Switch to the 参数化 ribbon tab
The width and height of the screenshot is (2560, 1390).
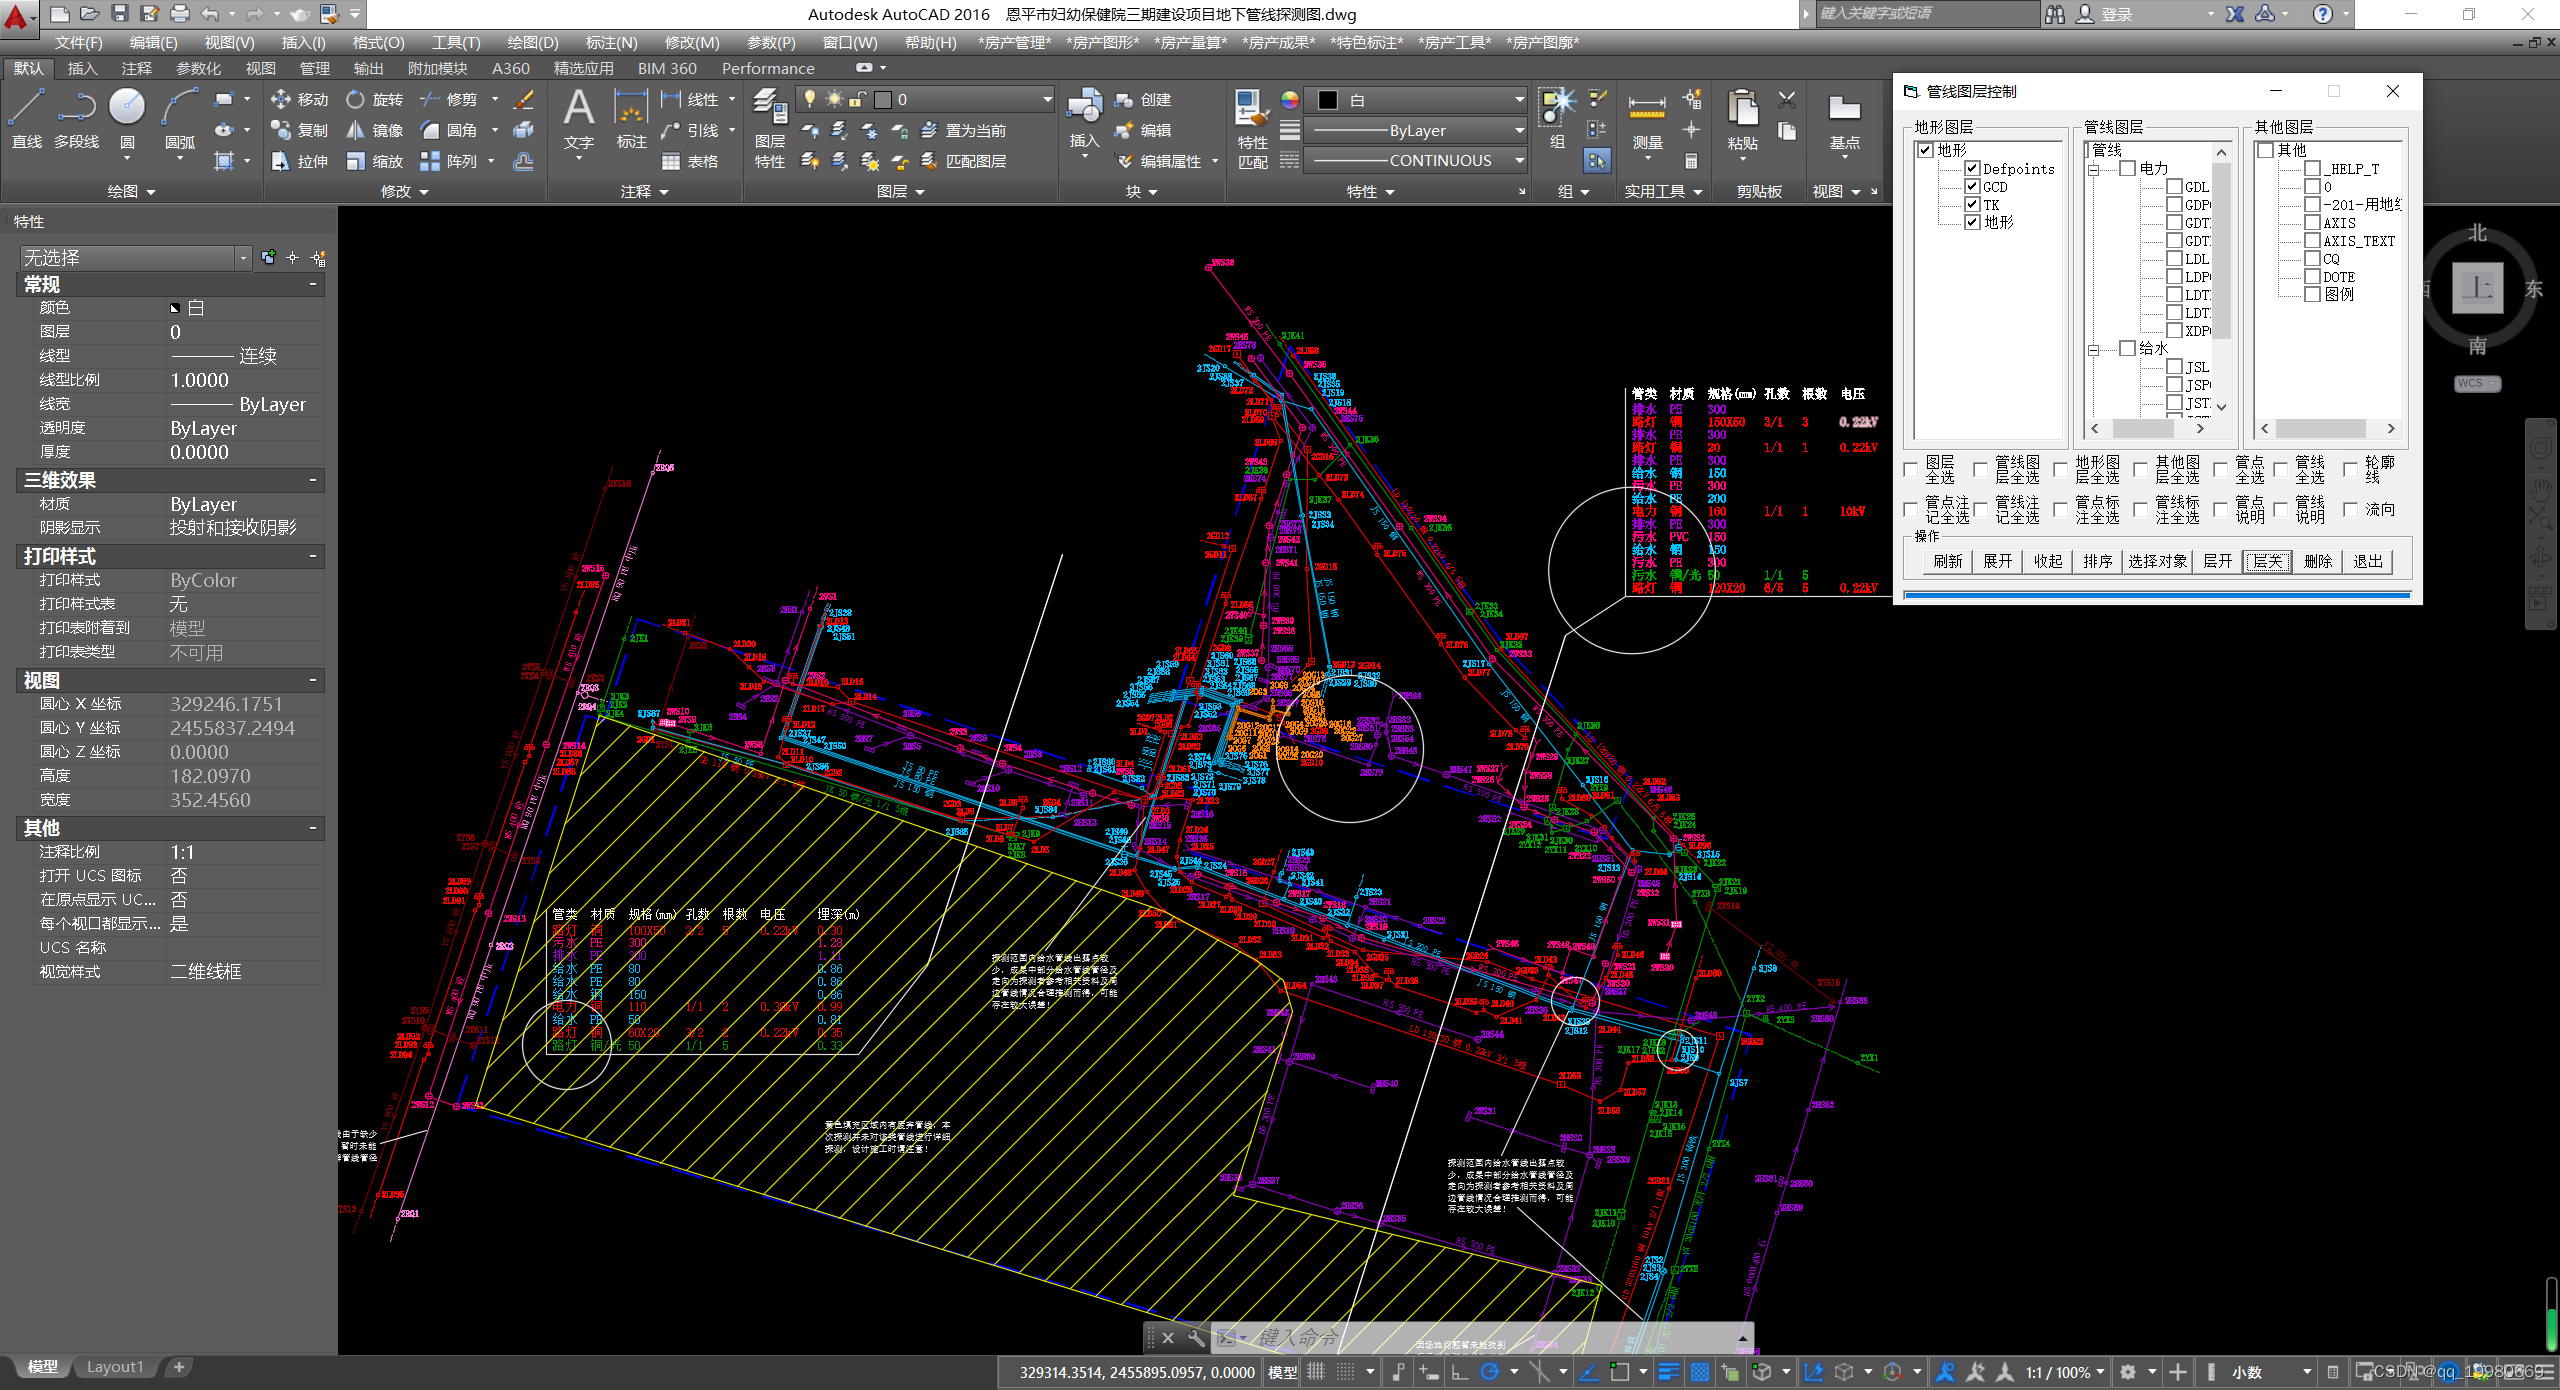tap(198, 68)
